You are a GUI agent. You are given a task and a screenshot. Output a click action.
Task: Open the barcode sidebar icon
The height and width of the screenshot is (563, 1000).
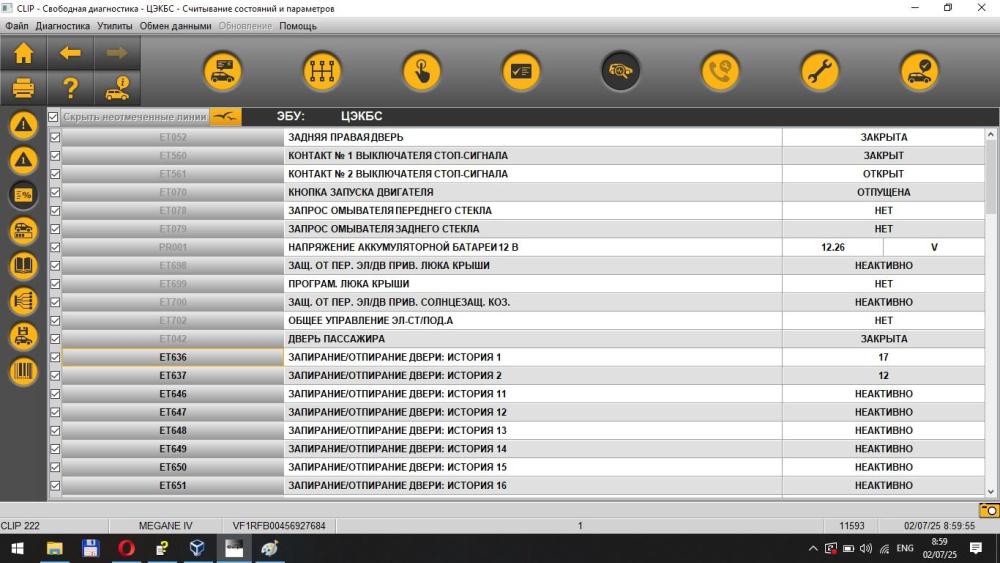pos(24,372)
